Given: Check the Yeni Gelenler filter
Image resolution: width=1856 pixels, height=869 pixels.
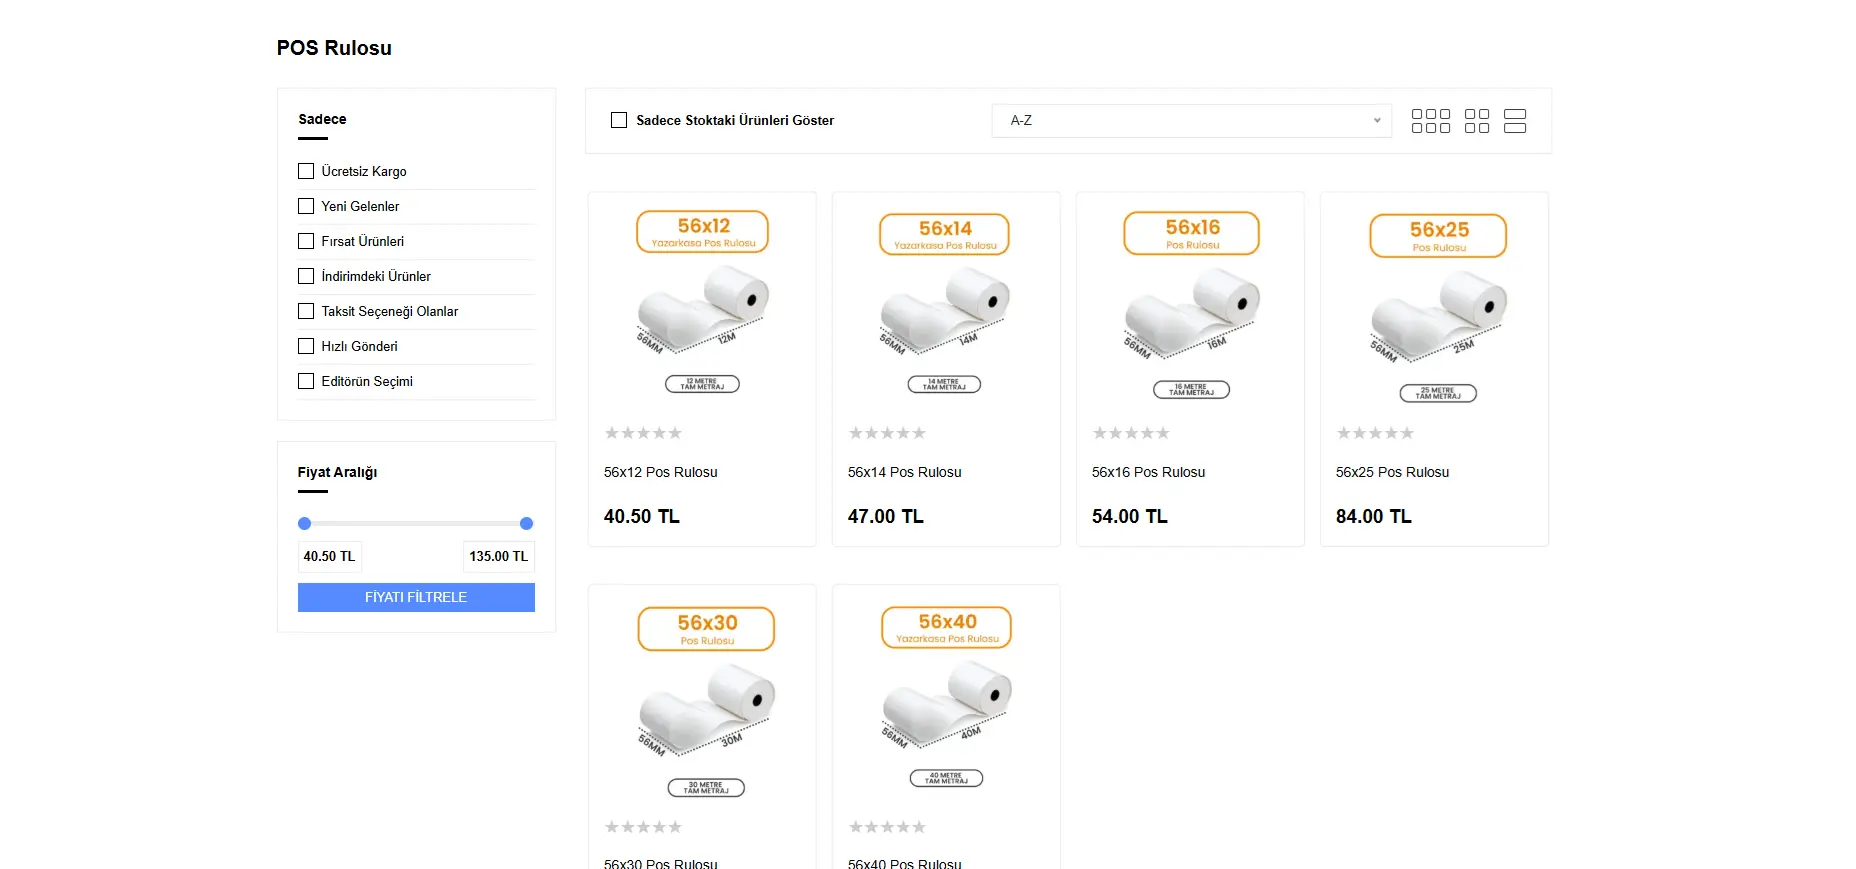Looking at the screenshot, I should coord(306,206).
